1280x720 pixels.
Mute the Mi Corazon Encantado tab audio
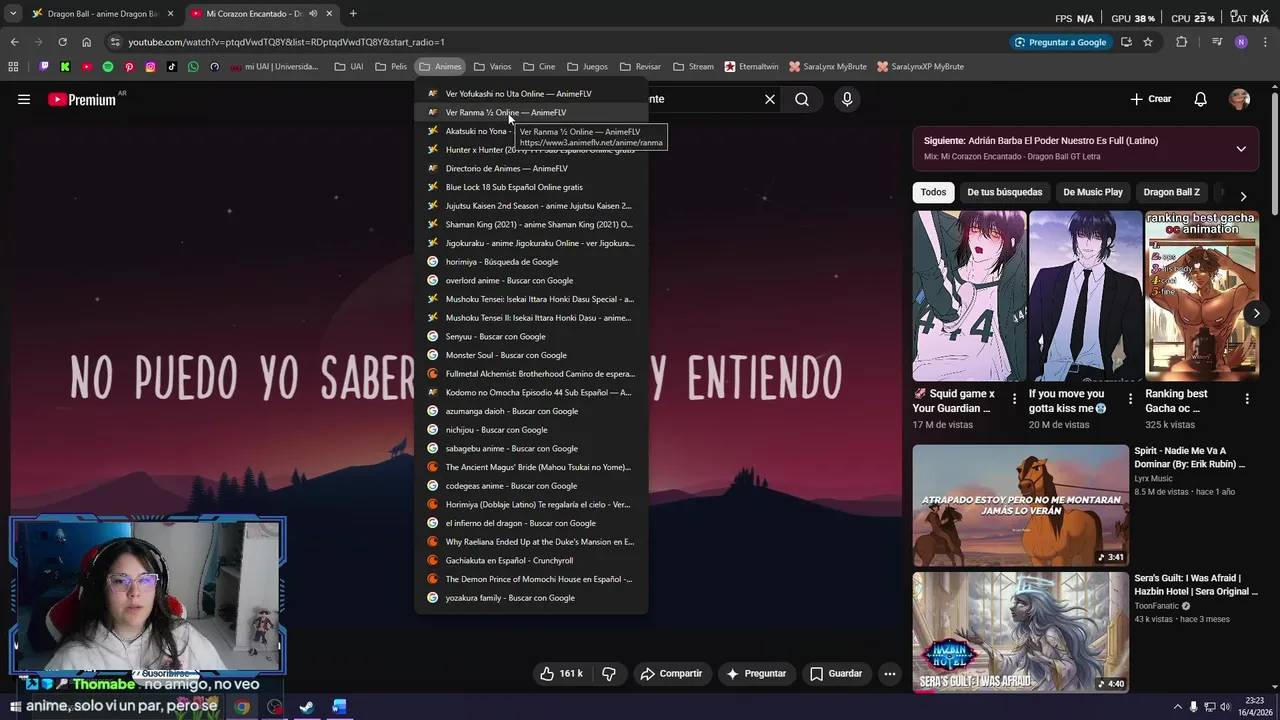[313, 14]
